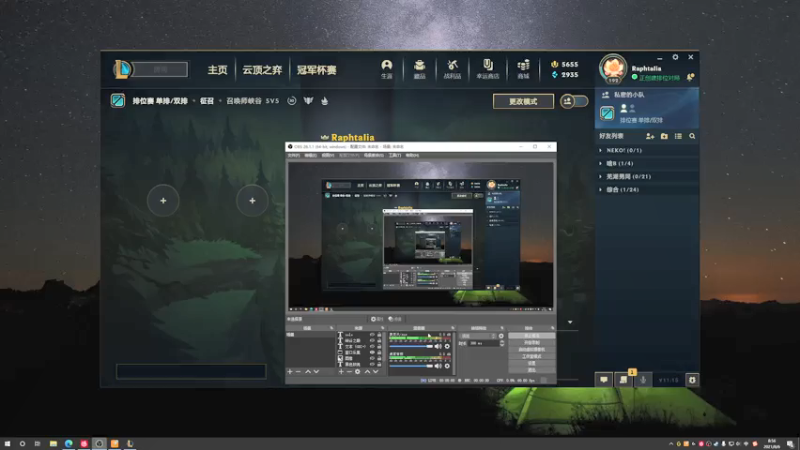Click the first mixer channel volume slider

[411, 346]
